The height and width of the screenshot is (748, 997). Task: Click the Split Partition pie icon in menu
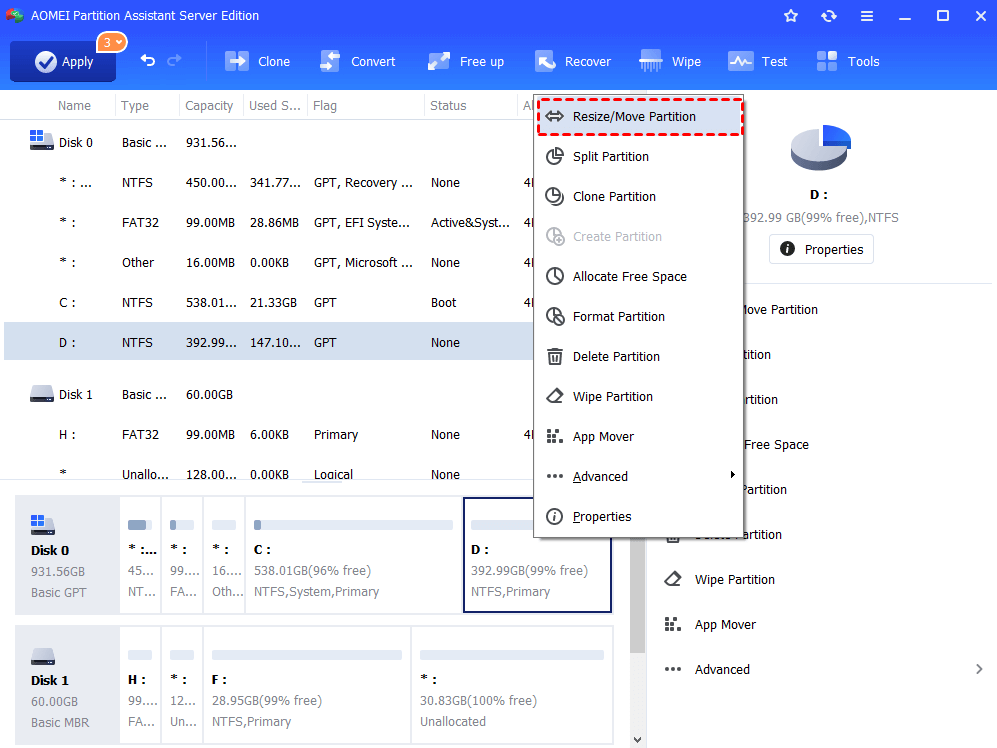tap(554, 156)
